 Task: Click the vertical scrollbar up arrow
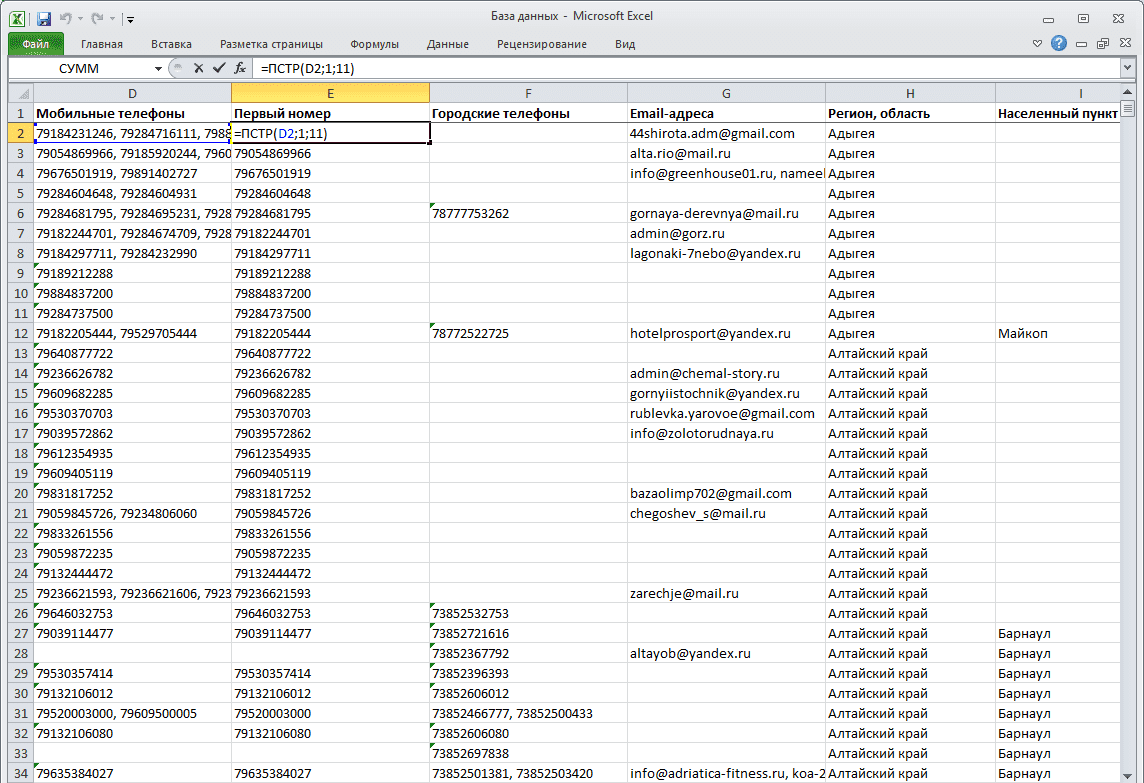[x=1127, y=93]
